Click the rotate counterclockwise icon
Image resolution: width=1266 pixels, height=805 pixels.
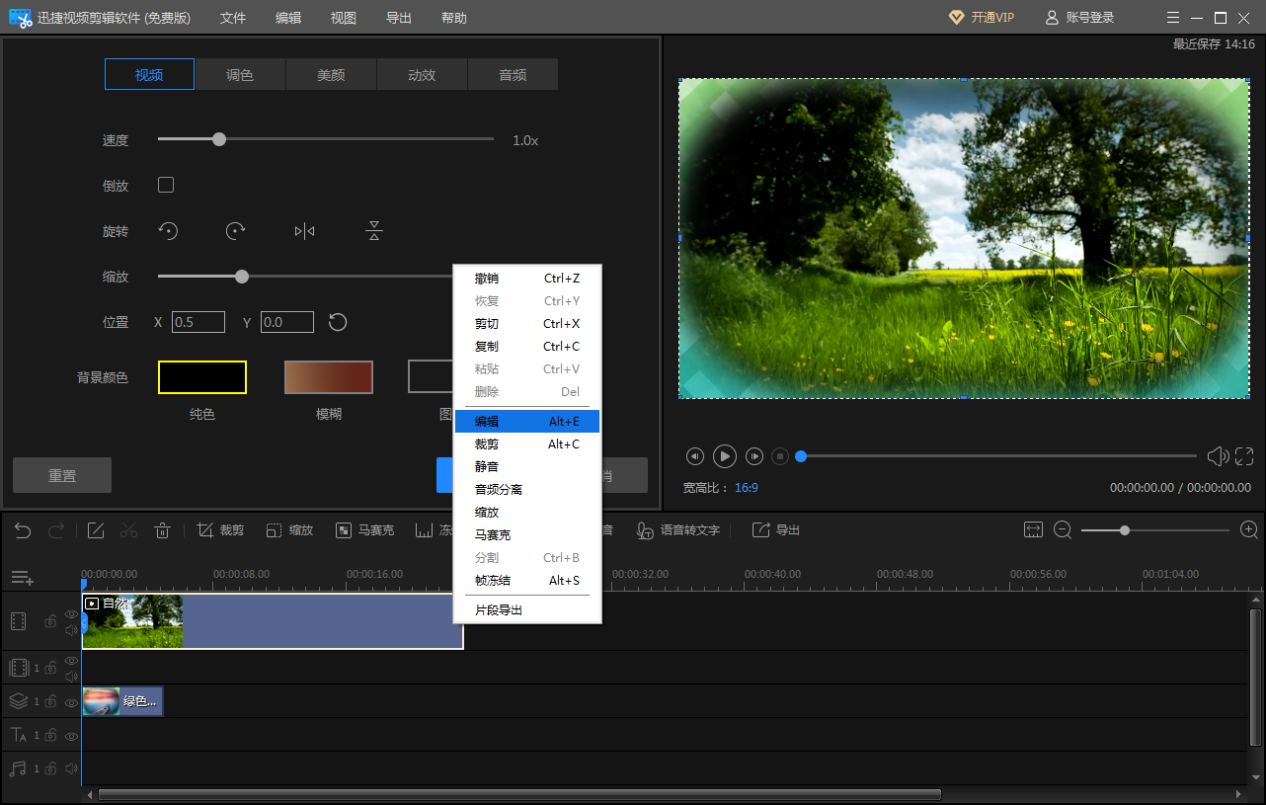coord(168,231)
